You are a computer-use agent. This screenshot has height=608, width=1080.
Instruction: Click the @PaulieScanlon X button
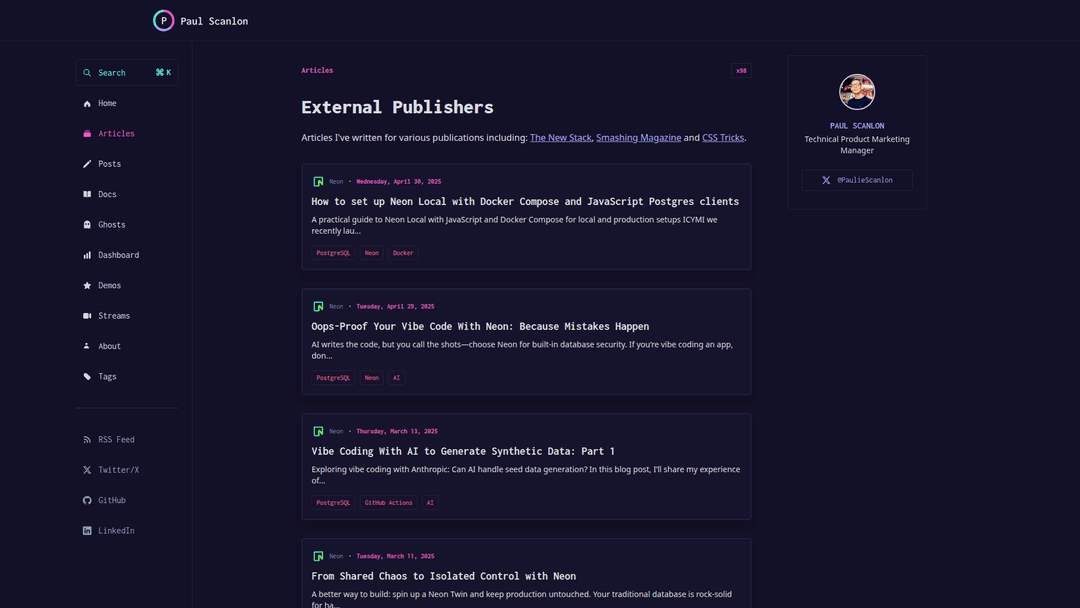[x=856, y=180]
